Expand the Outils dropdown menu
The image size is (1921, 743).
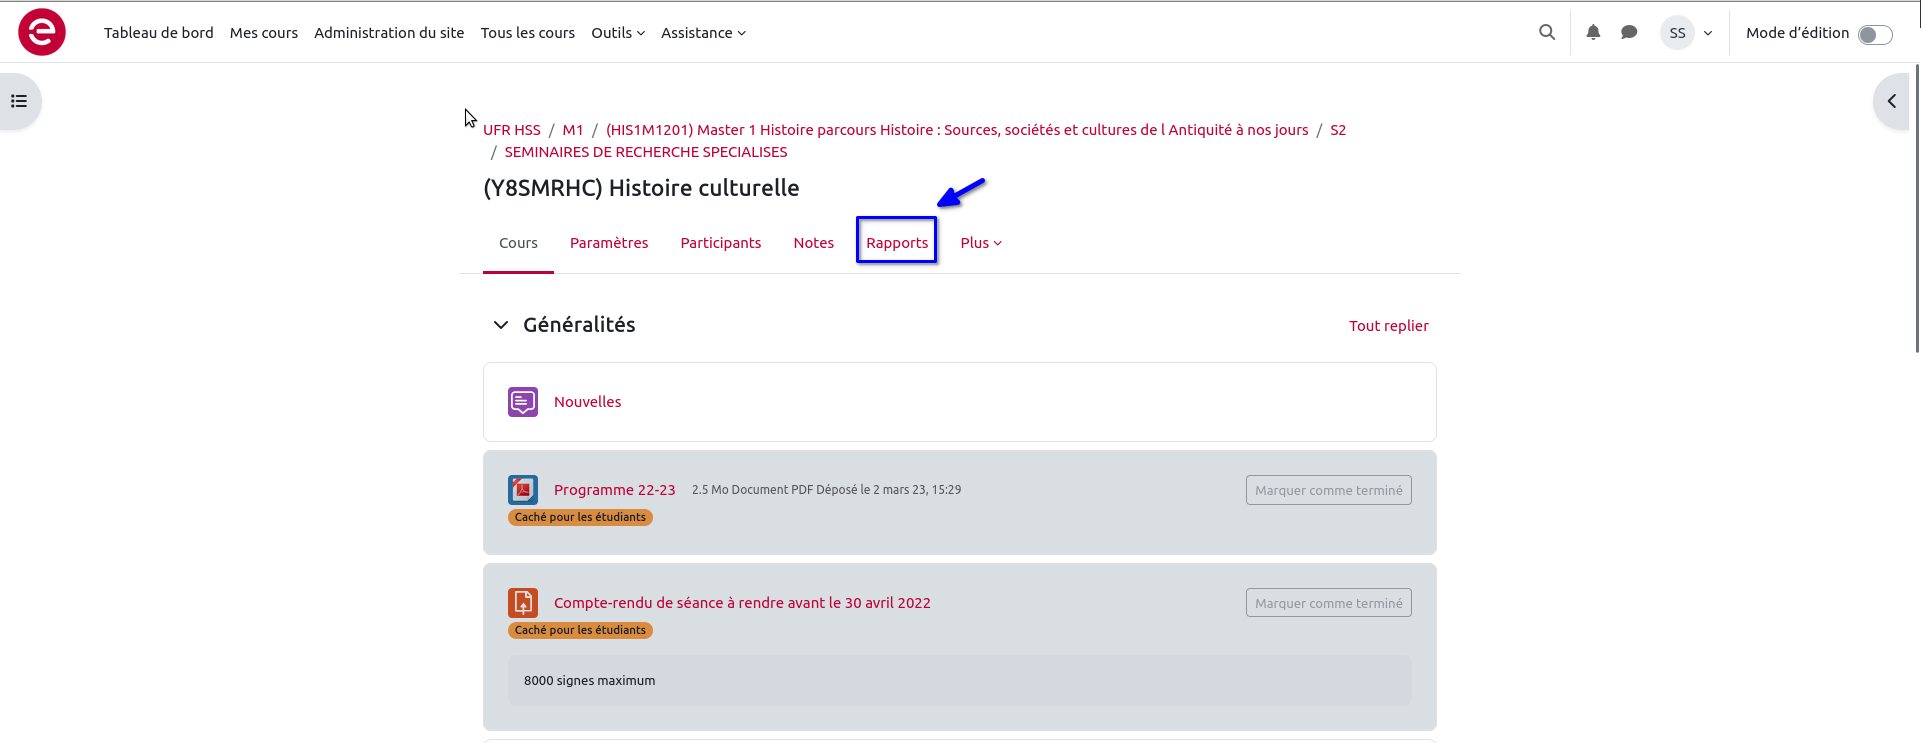(x=617, y=33)
